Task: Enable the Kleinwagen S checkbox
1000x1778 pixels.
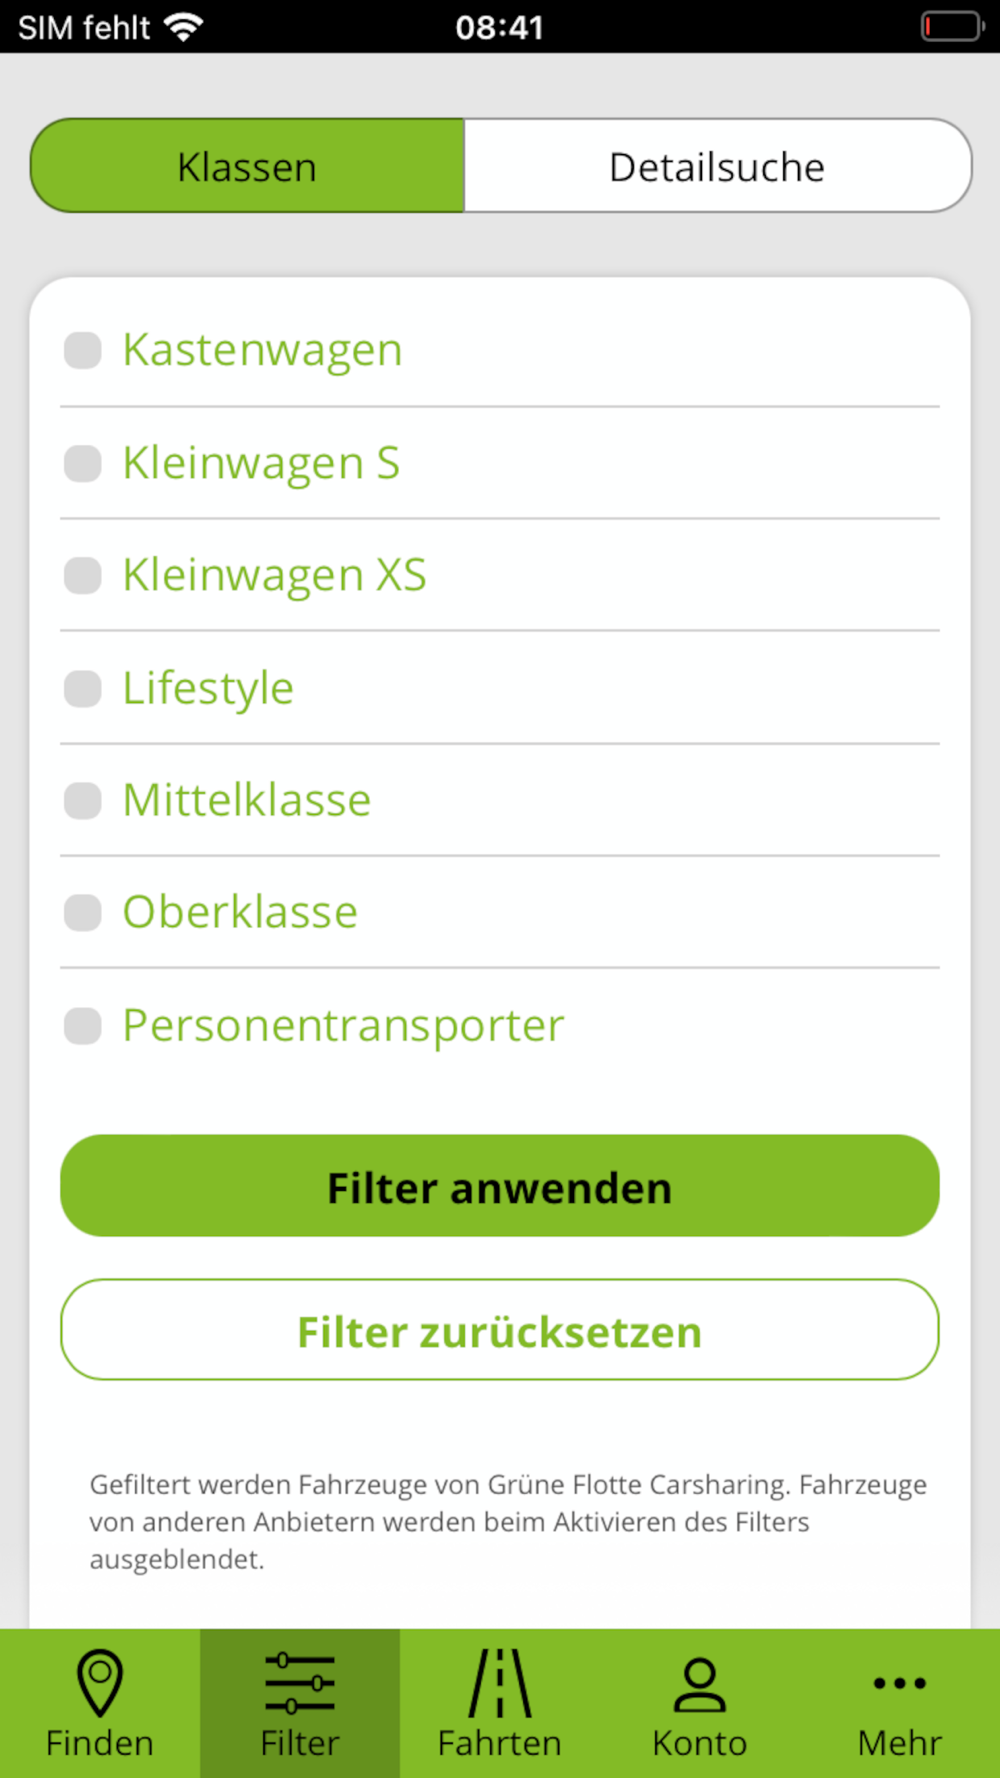Action: pyautogui.click(x=83, y=464)
